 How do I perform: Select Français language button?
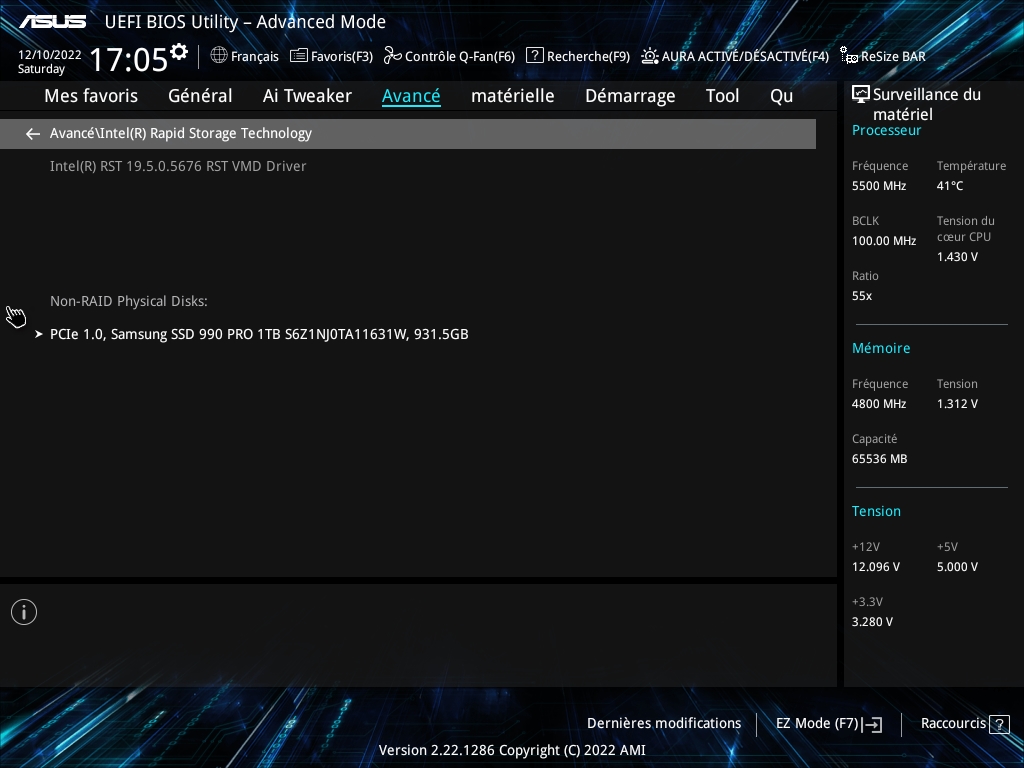[x=255, y=56]
